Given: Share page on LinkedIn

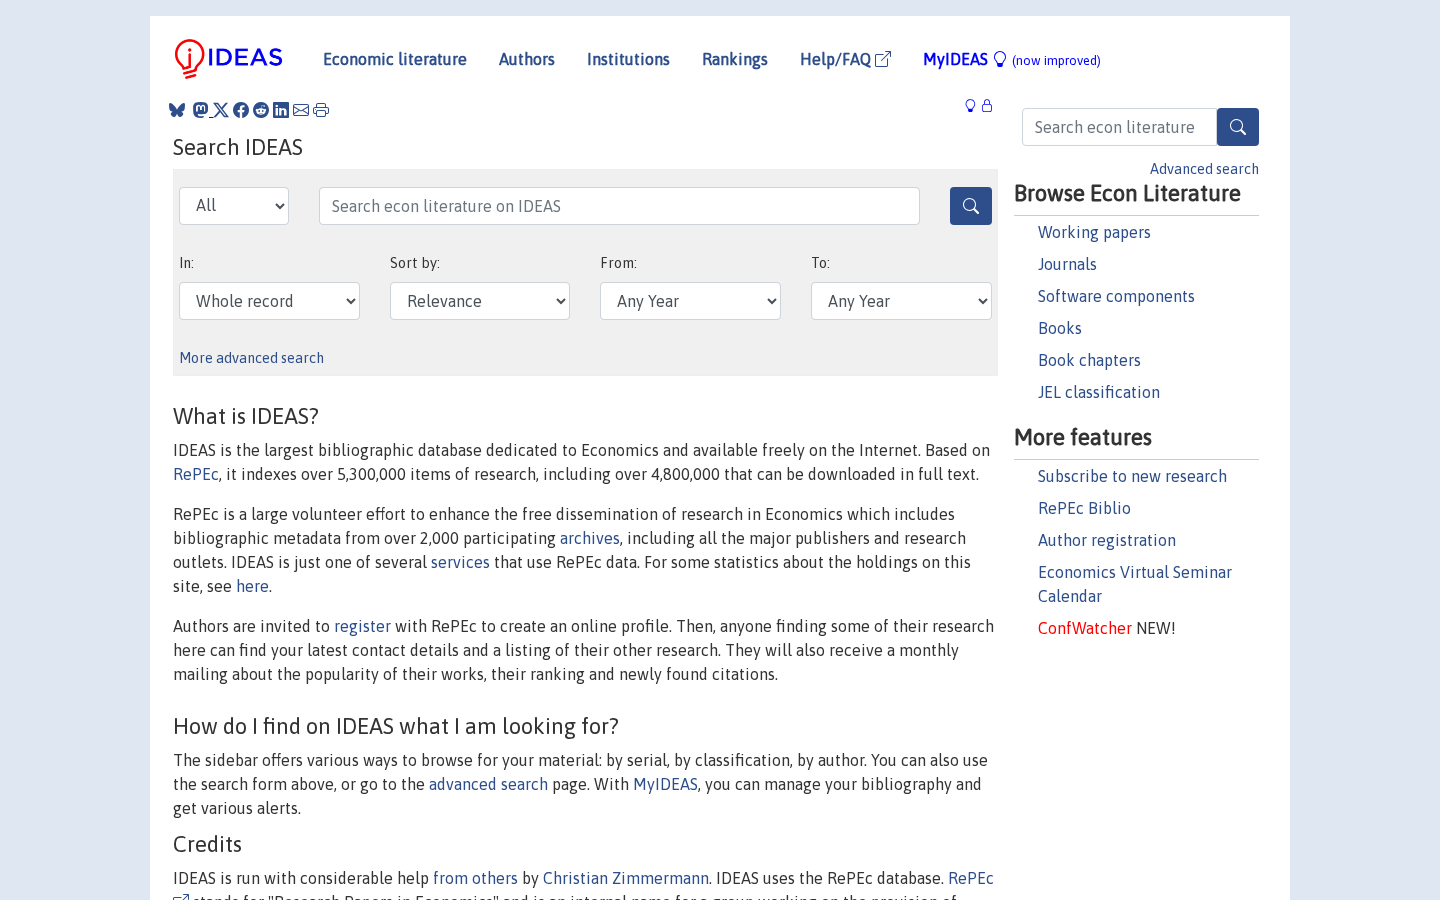Looking at the screenshot, I should click(x=281, y=110).
